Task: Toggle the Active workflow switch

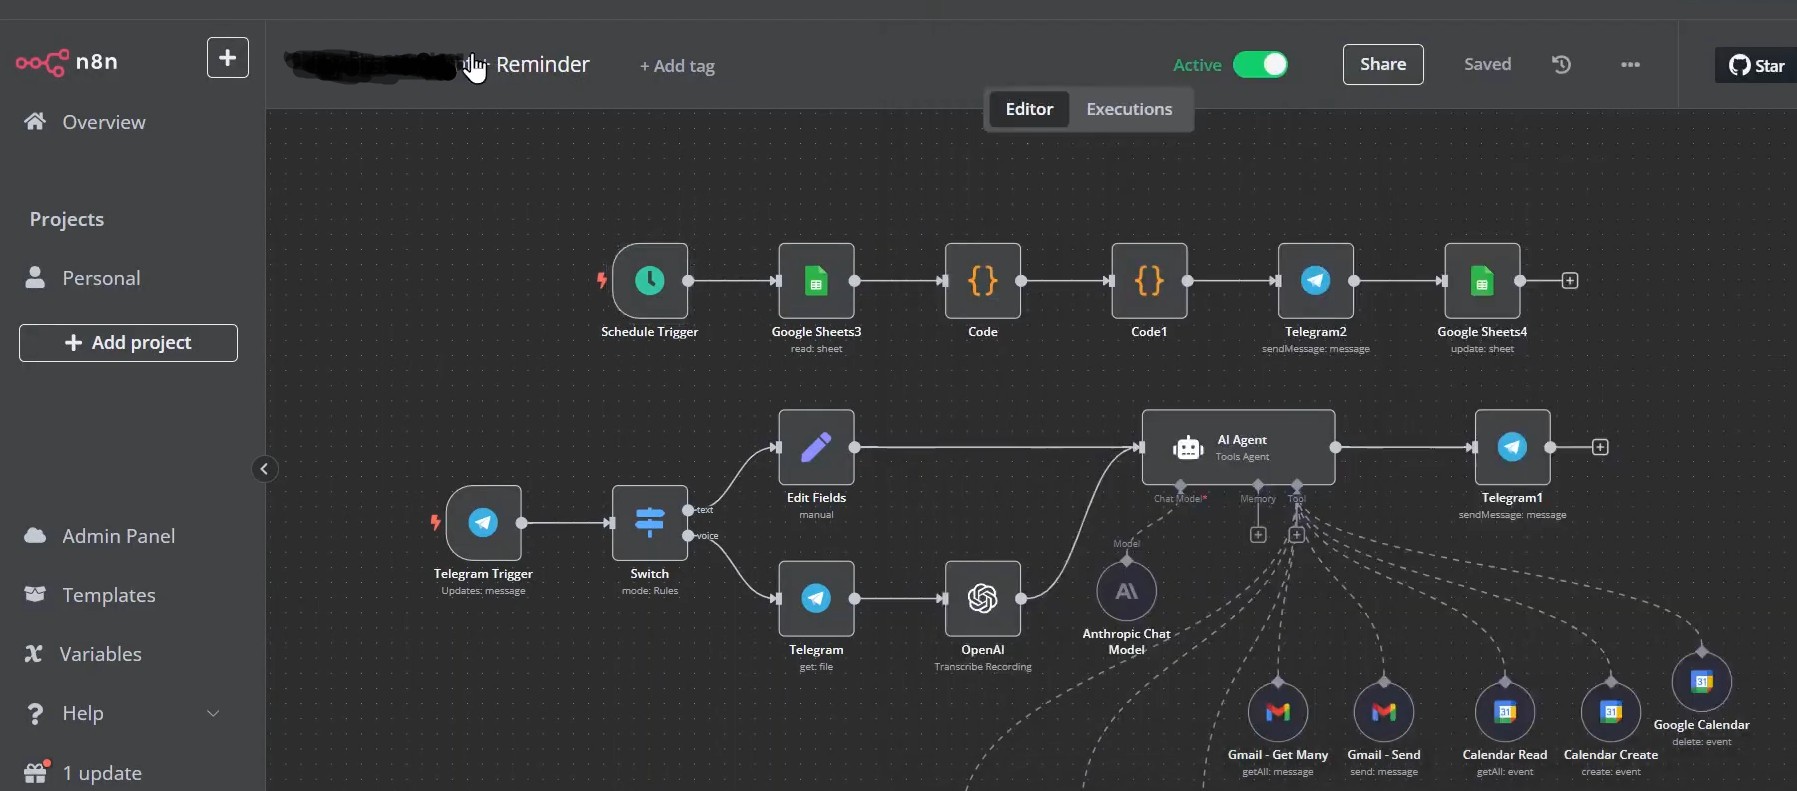Action: pos(1260,65)
